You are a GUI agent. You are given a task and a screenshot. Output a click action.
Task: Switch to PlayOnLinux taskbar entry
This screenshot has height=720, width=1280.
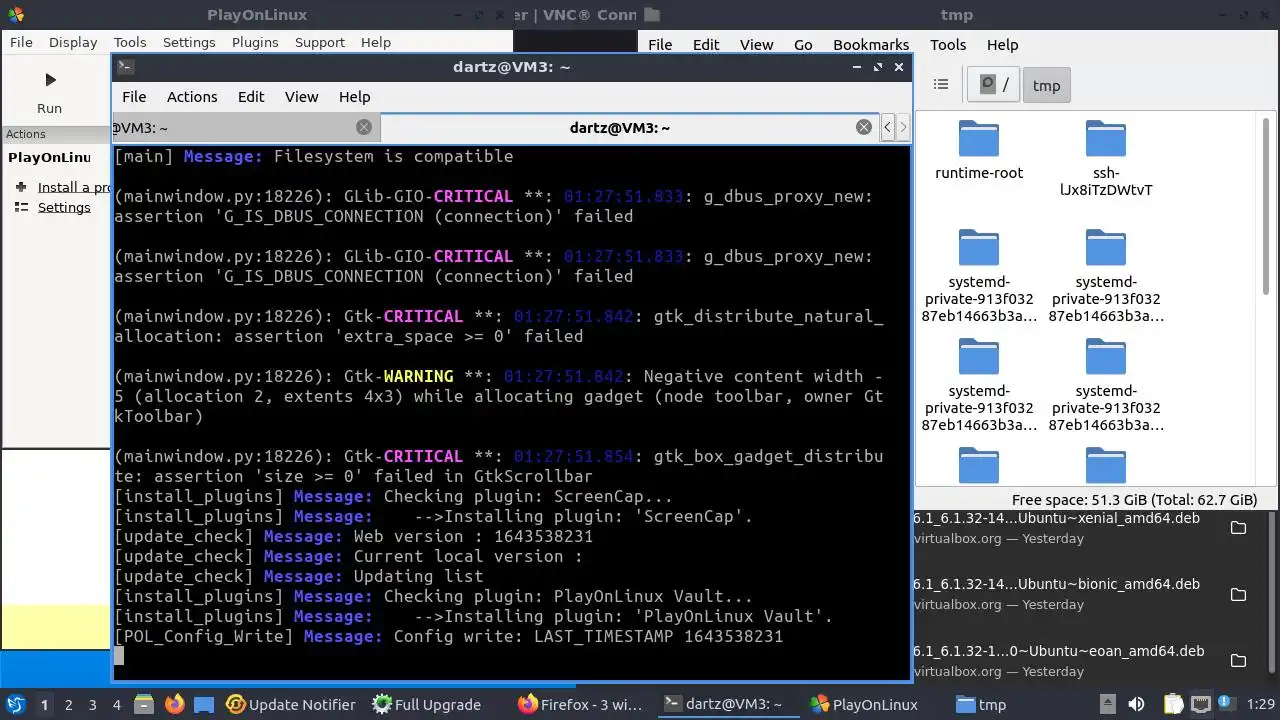864,704
